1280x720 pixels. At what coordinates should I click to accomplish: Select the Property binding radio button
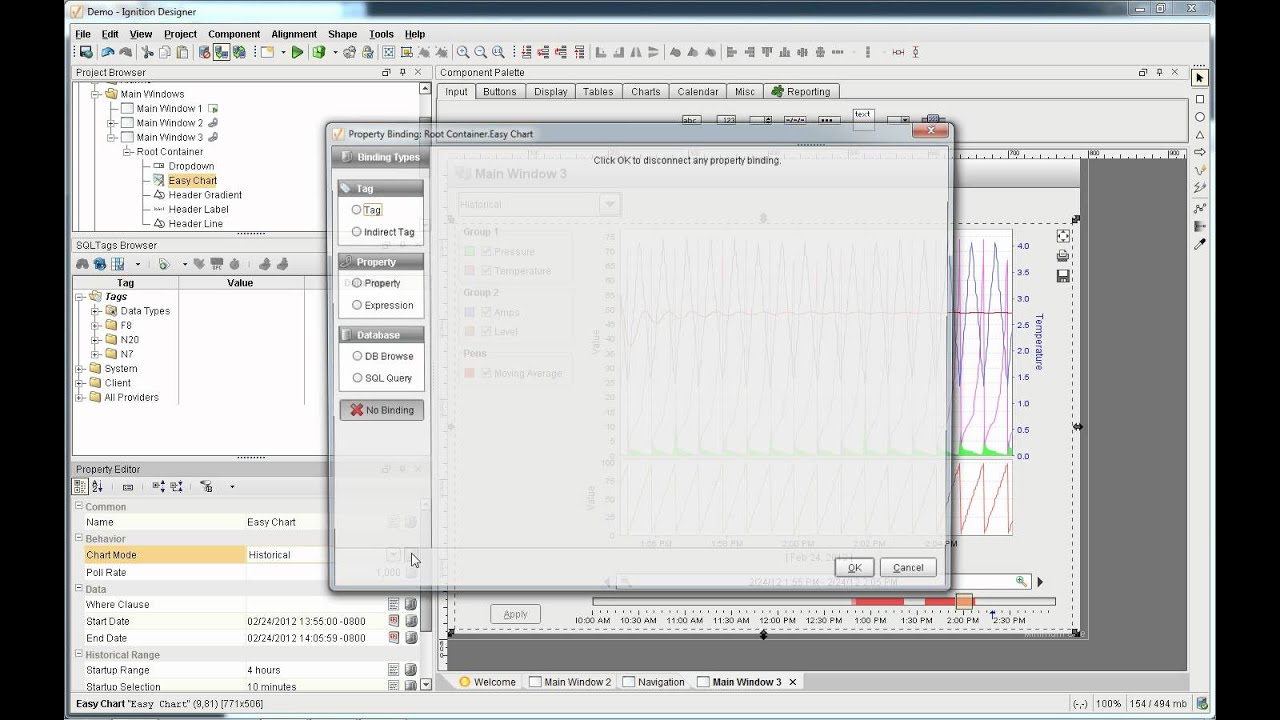click(x=357, y=283)
